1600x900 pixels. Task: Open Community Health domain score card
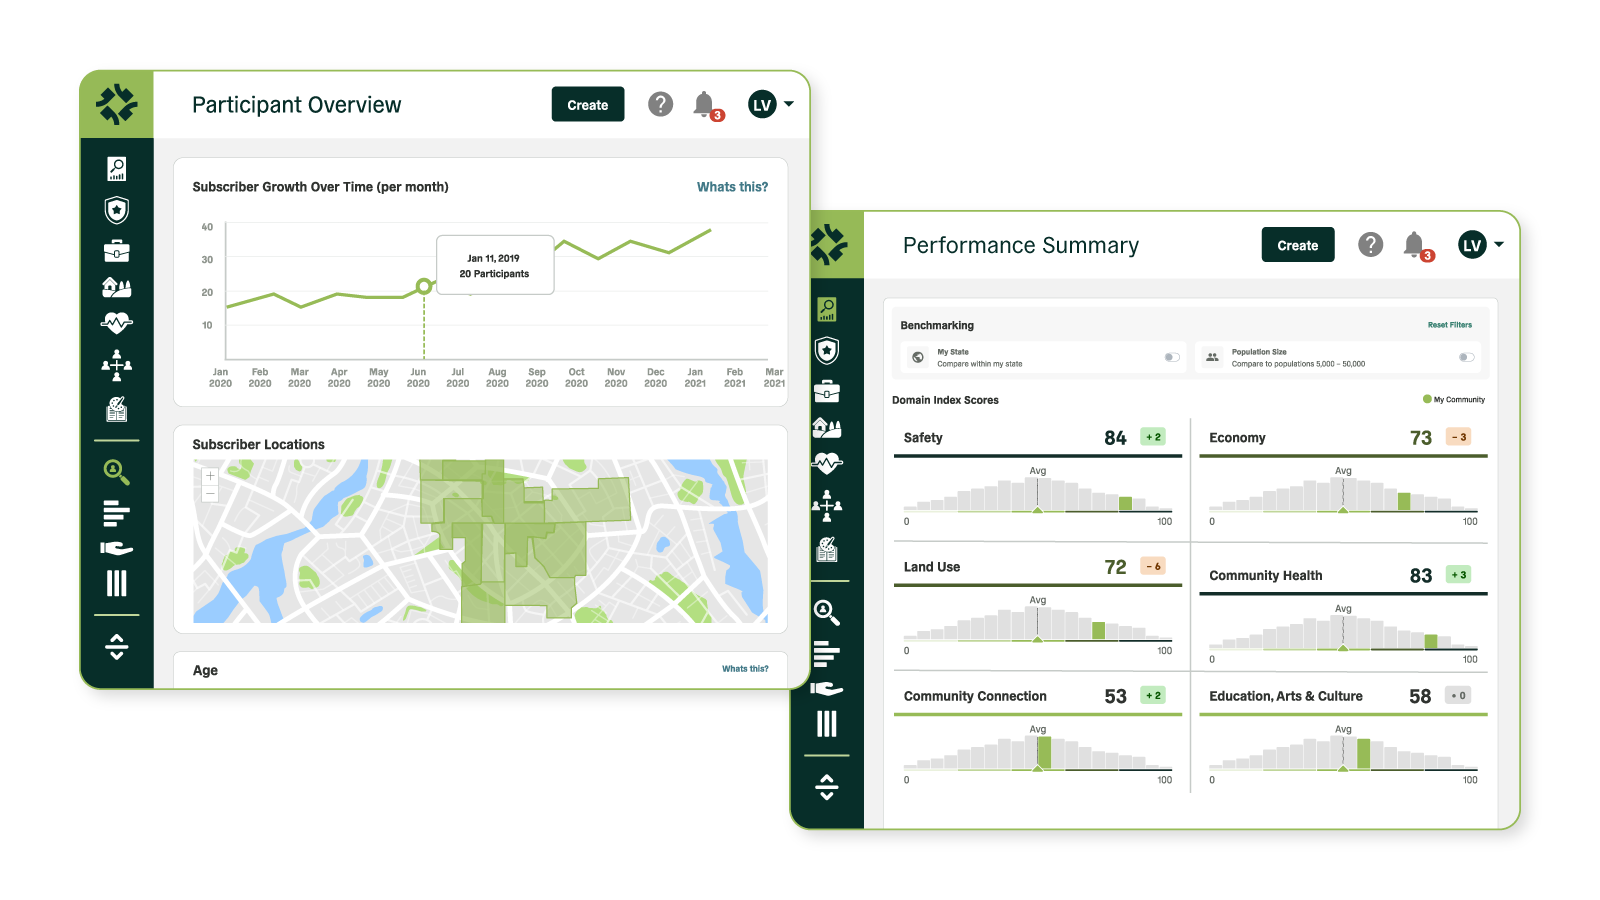click(1343, 614)
